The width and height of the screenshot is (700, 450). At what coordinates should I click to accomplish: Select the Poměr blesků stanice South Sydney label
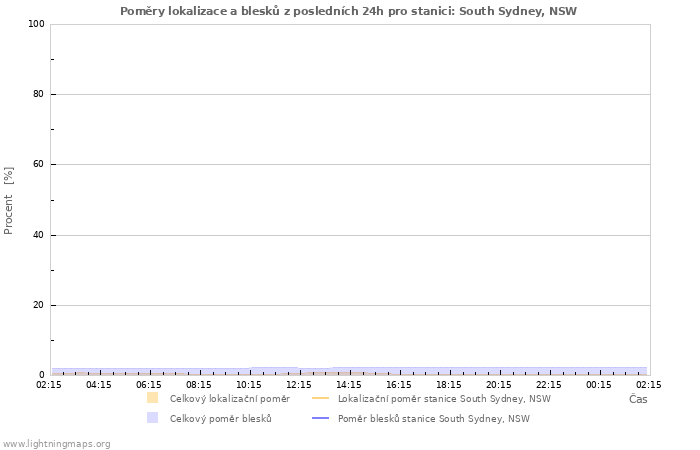pos(433,418)
